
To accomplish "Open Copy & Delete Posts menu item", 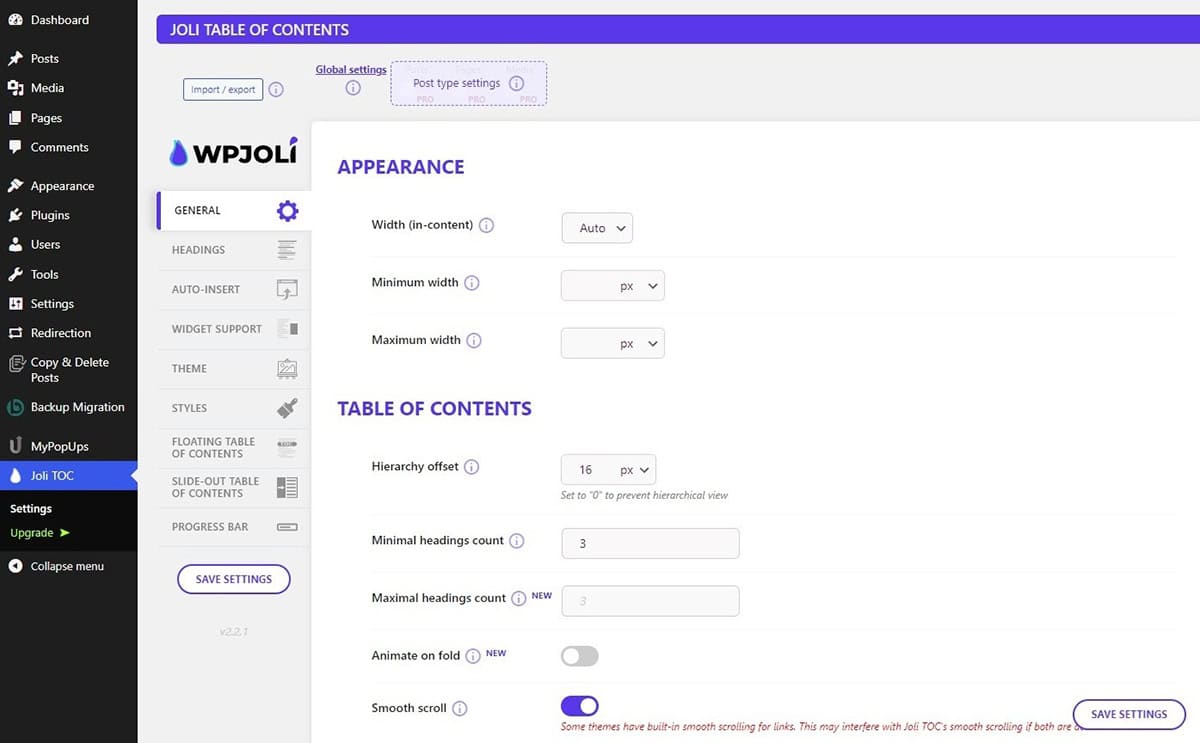I will tap(69, 370).
